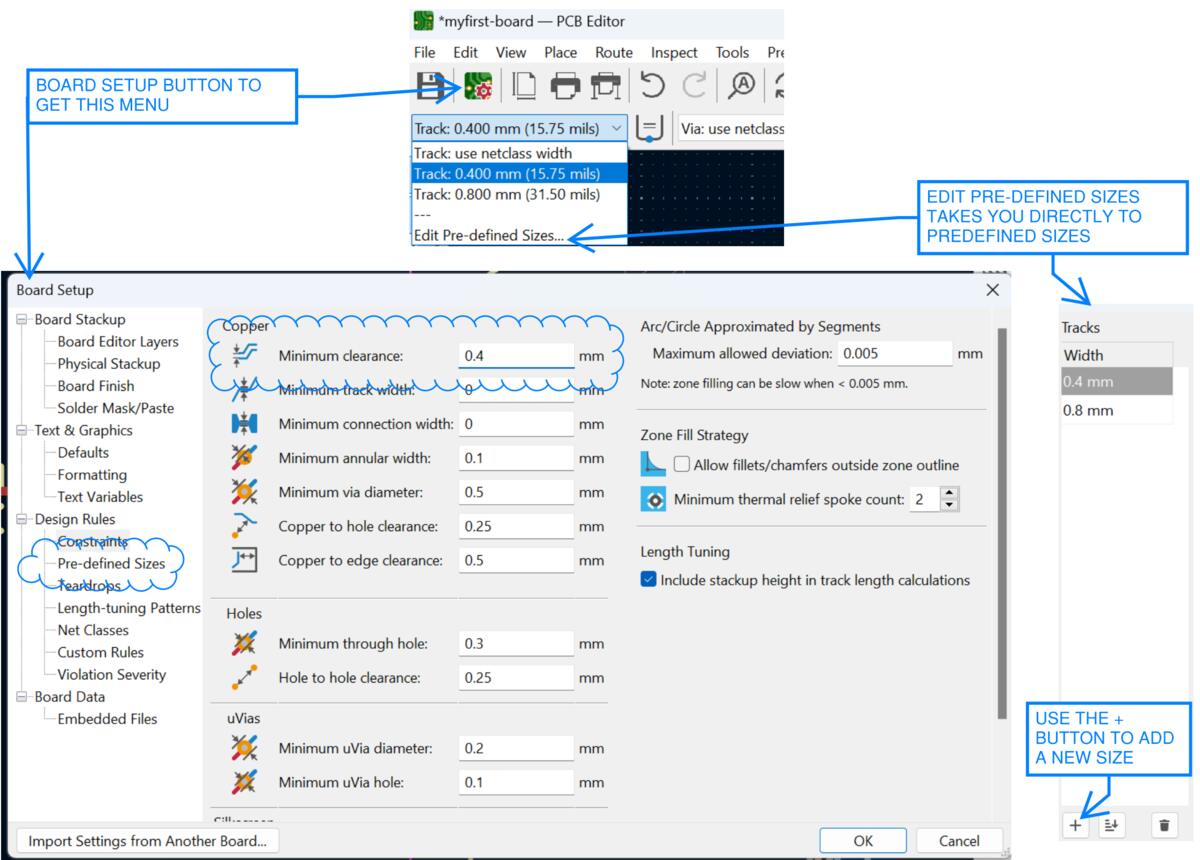
Task: Click the Plot icon in toolbar
Action: (x=604, y=87)
